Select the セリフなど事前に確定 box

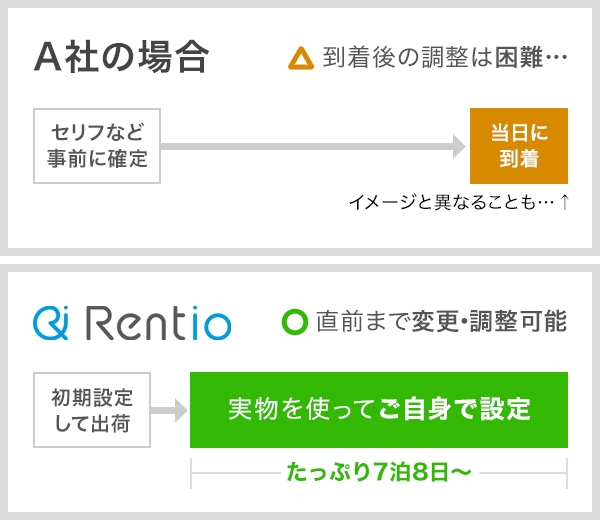coord(96,146)
